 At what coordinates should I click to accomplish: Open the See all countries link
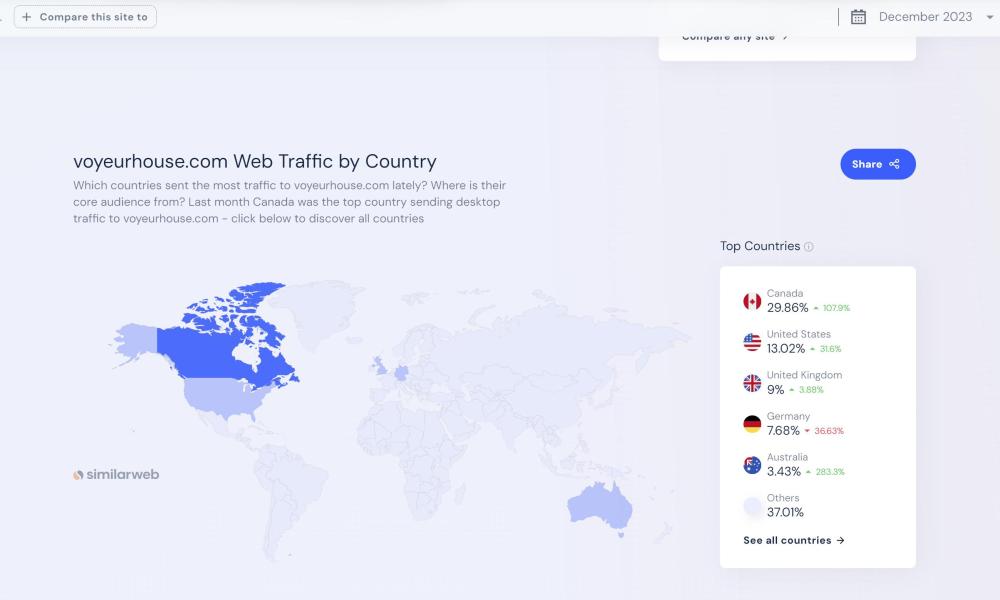pos(794,540)
